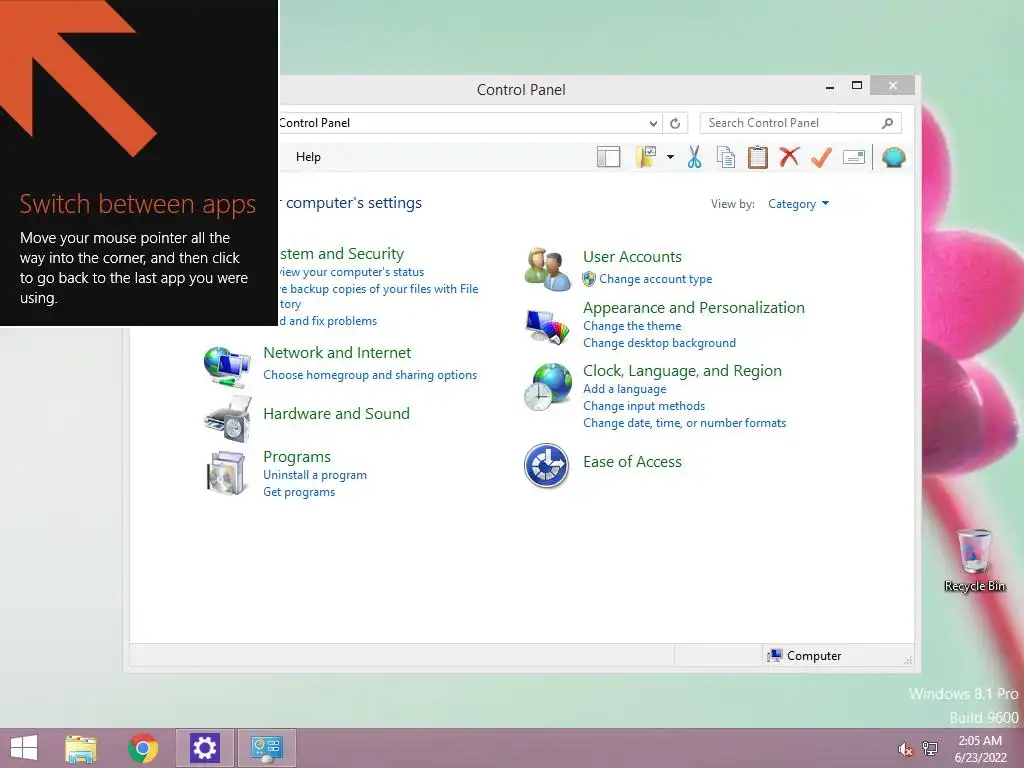Click Change desktop background link
The image size is (1024, 768).
[660, 343]
